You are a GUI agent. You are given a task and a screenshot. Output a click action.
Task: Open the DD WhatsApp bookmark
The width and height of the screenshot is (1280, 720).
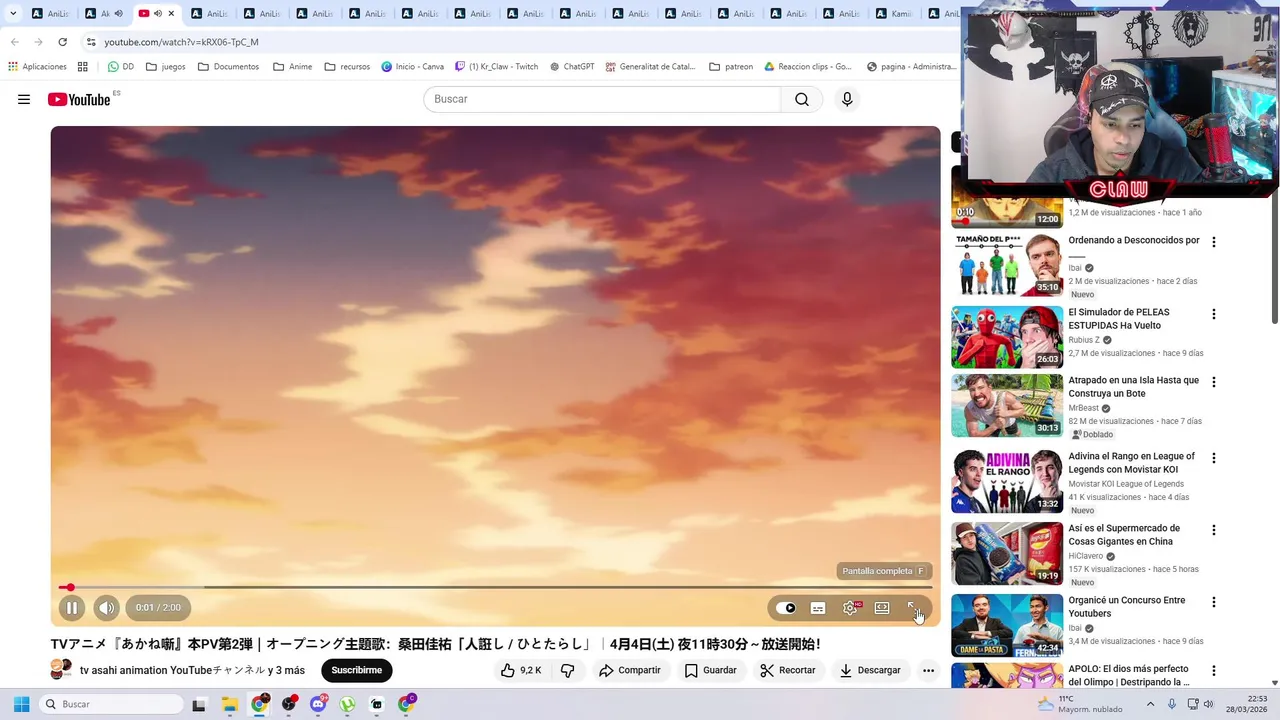click(121, 67)
